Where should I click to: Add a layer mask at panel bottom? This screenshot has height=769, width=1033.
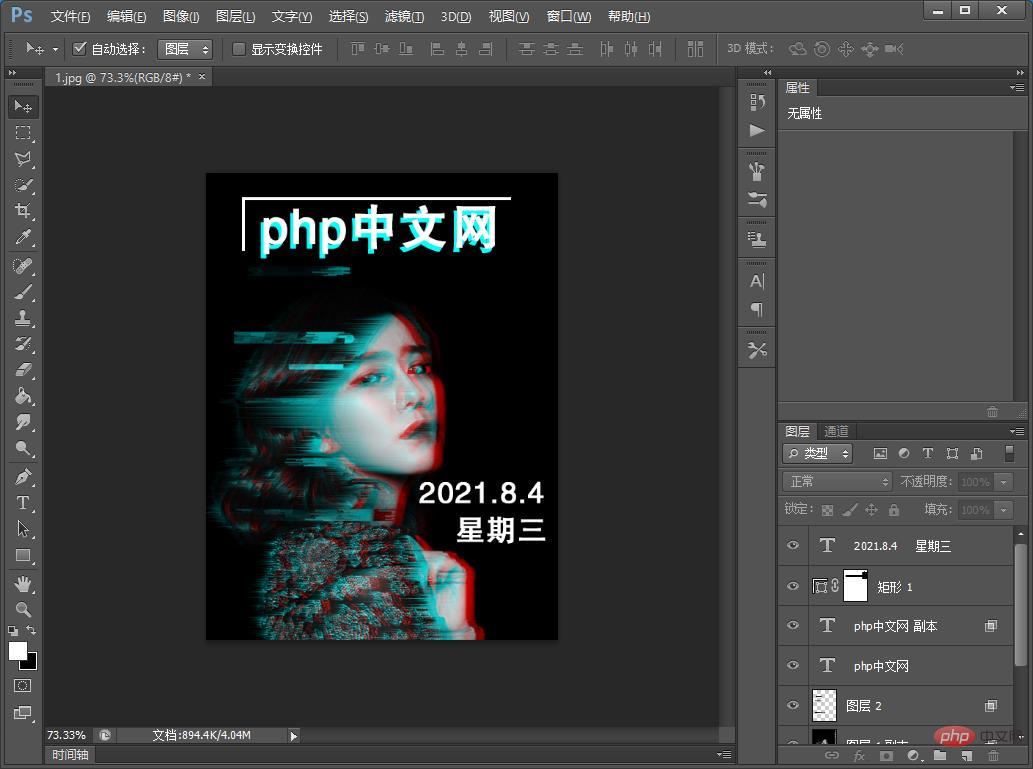[x=886, y=756]
